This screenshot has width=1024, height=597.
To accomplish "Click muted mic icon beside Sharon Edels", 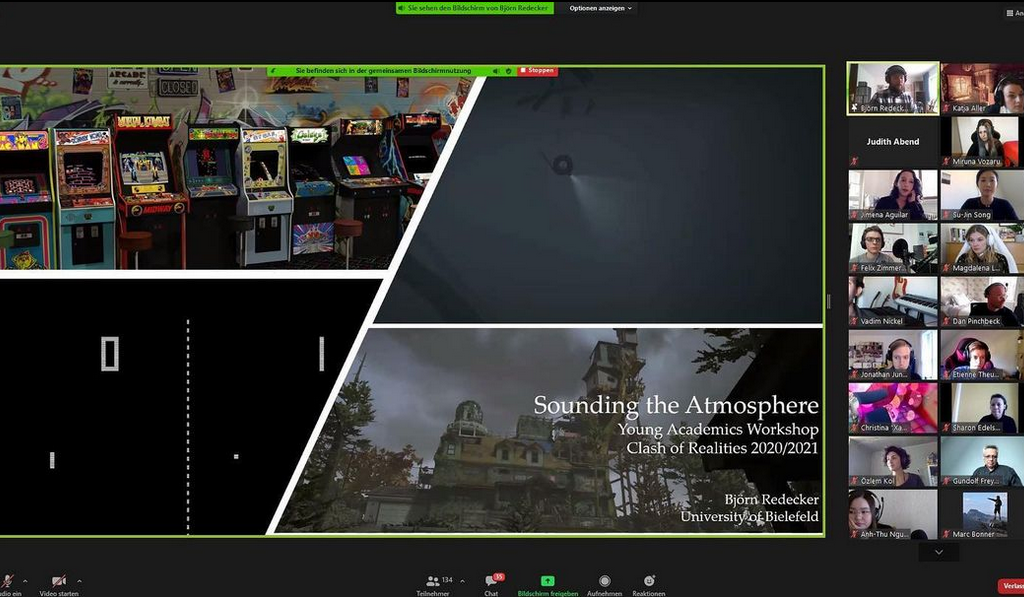I will (946, 427).
